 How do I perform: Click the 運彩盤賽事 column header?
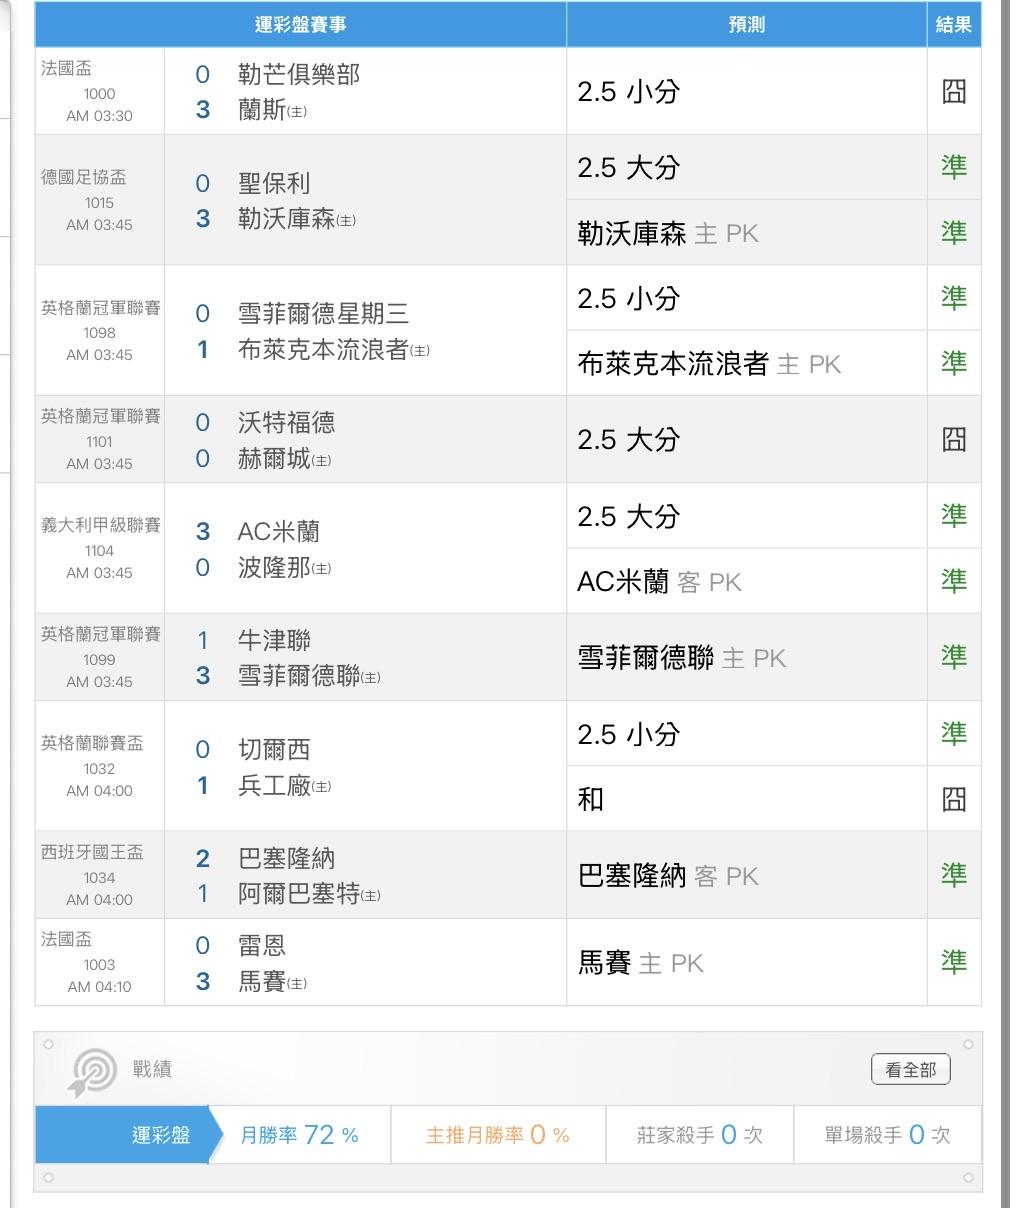point(300,25)
